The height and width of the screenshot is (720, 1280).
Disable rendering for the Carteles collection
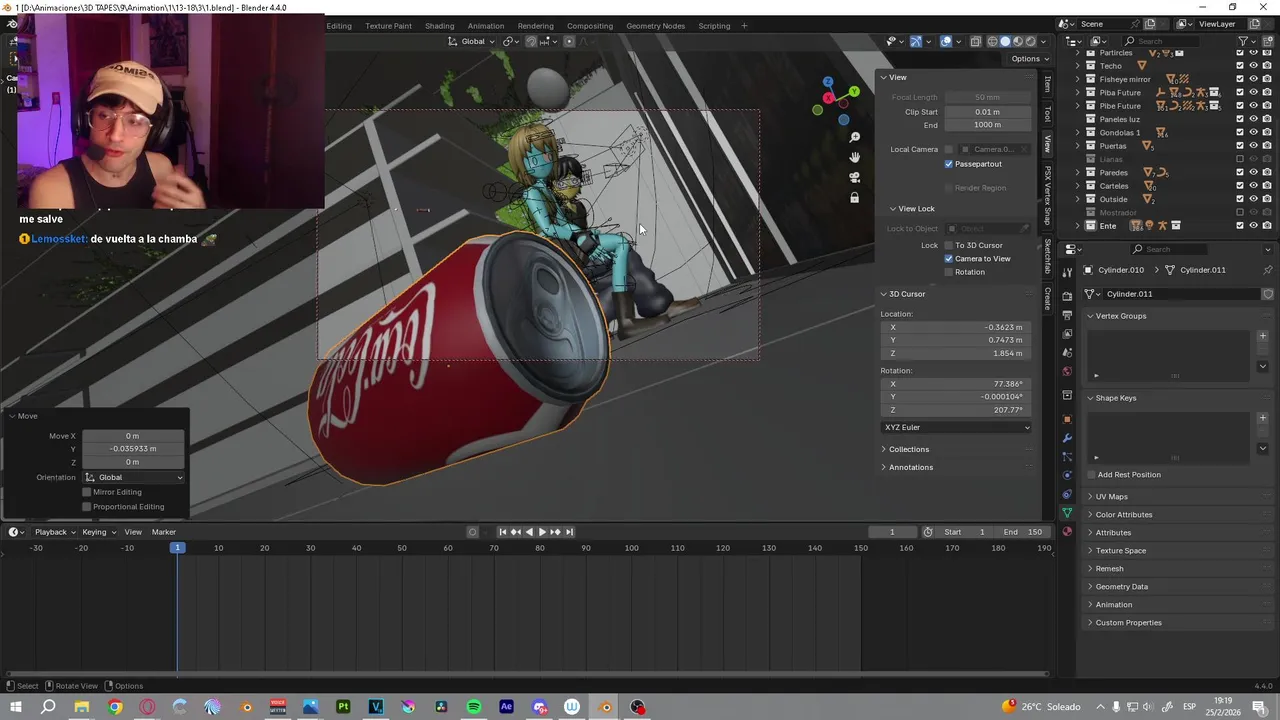[x=1267, y=186]
